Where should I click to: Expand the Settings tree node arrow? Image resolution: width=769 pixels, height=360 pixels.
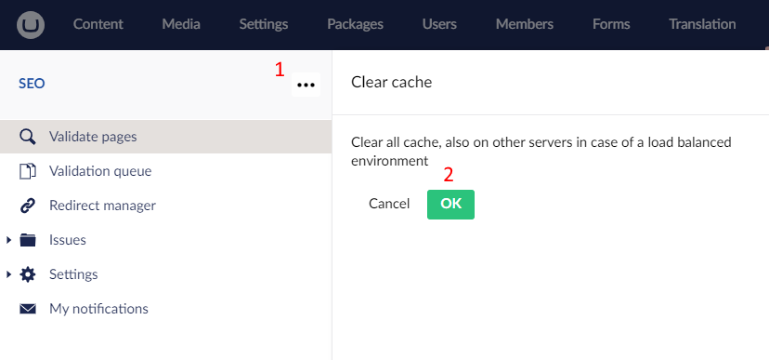8,274
